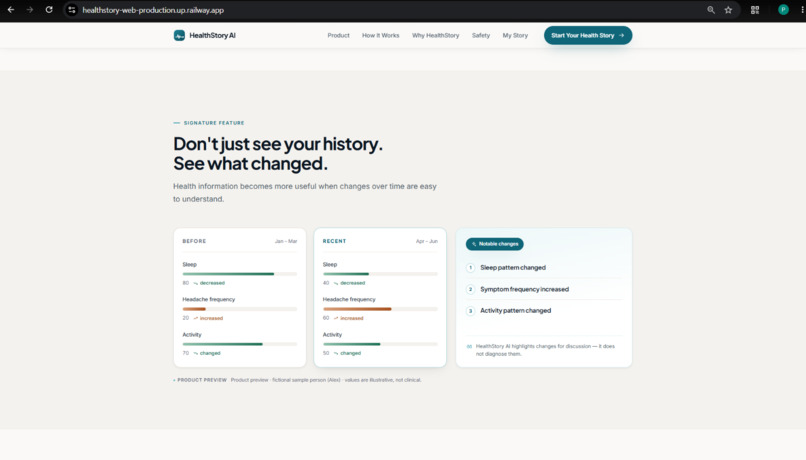The width and height of the screenshot is (806, 460).
Task: Click the SIGNATURE FEATURE label
Action: 214,123
